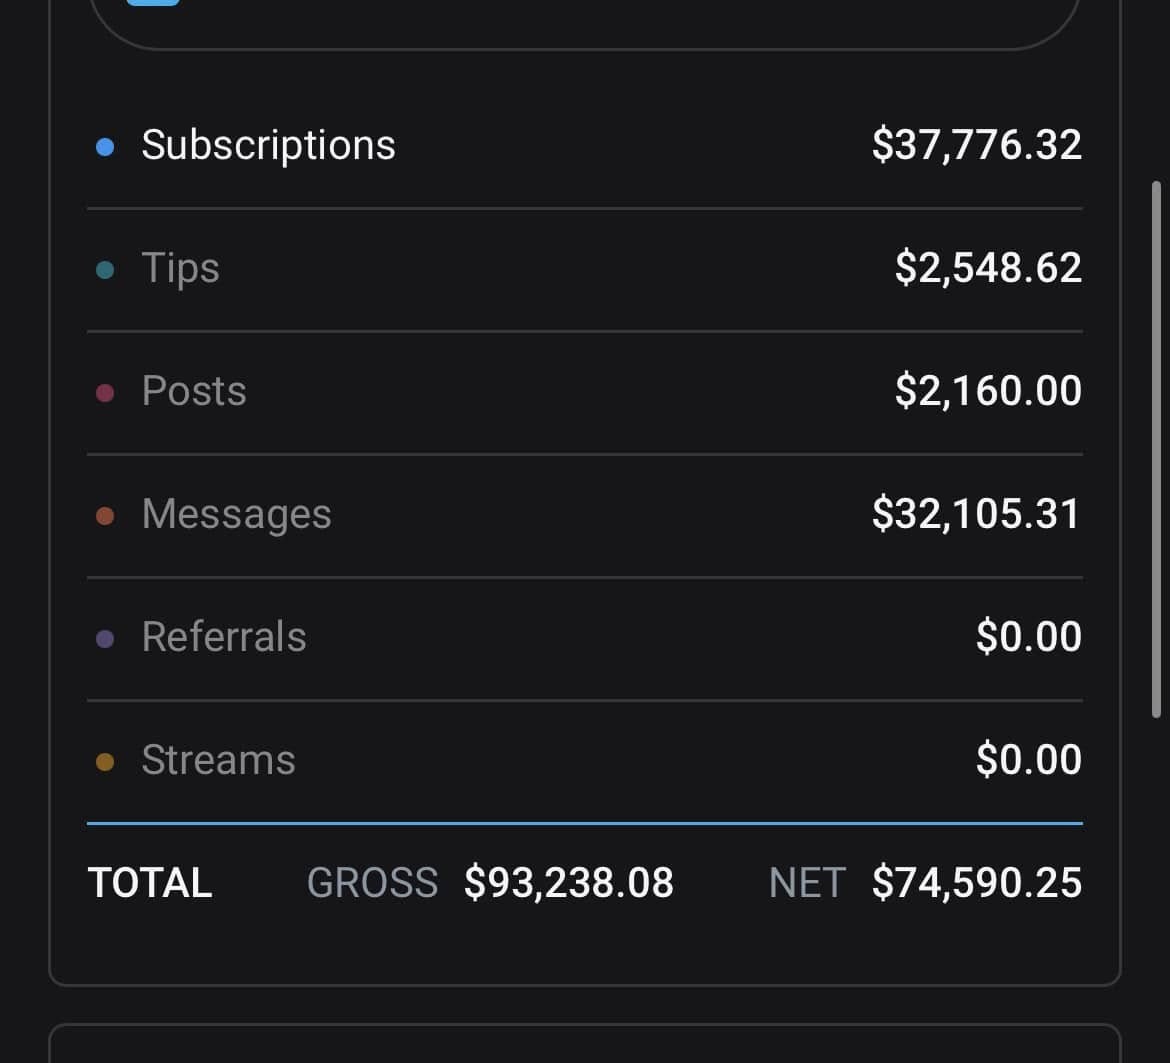Expand the TOTAL summary row

click(x=585, y=883)
